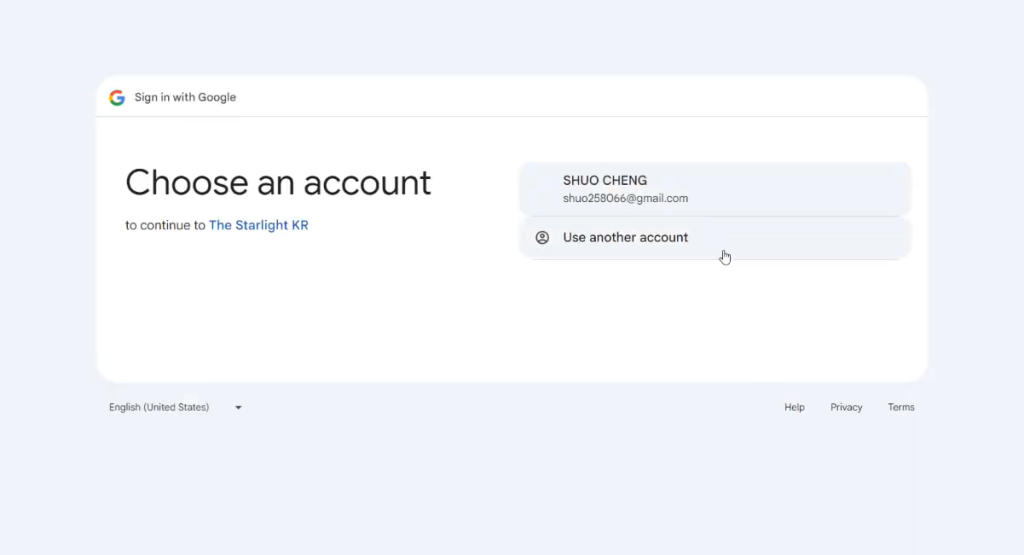The image size is (1024, 555).
Task: Open the Privacy link
Action: pyautogui.click(x=846, y=408)
